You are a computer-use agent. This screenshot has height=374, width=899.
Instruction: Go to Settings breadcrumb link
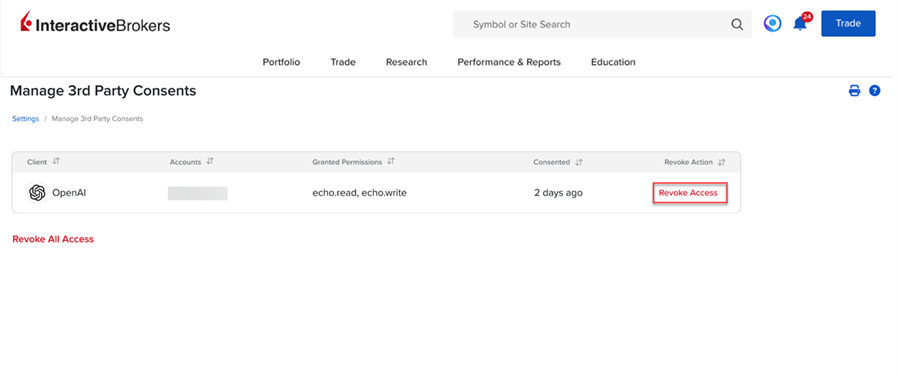[25, 119]
